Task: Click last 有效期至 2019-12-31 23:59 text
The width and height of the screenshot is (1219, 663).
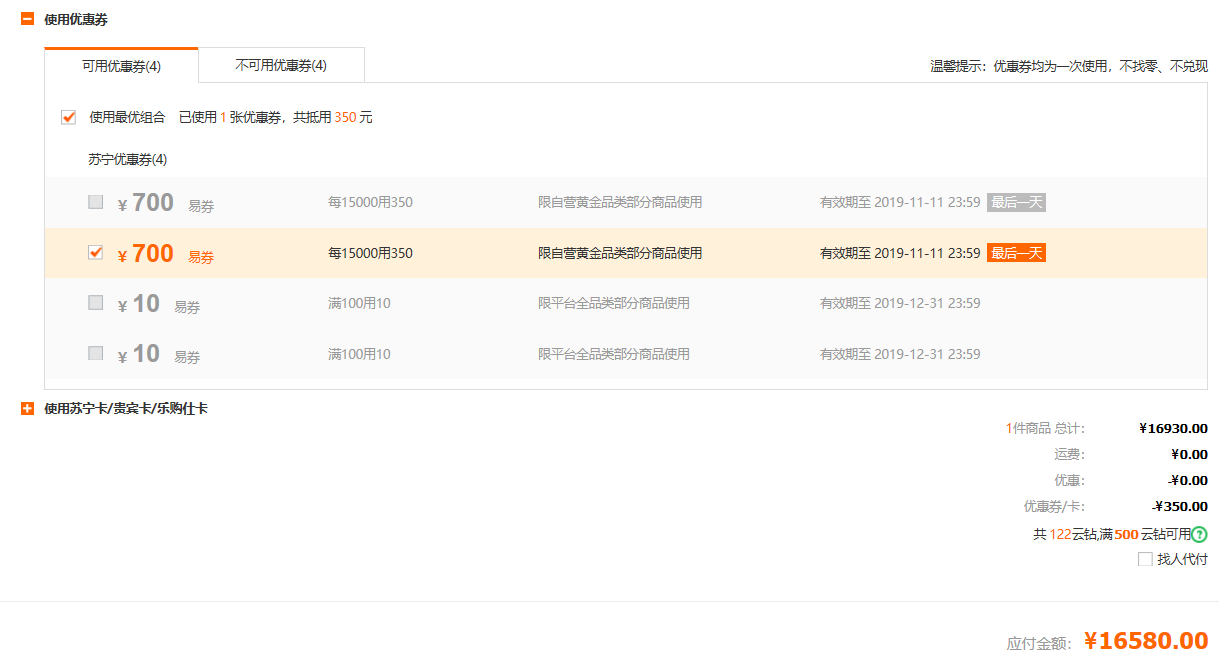Action: coord(900,354)
